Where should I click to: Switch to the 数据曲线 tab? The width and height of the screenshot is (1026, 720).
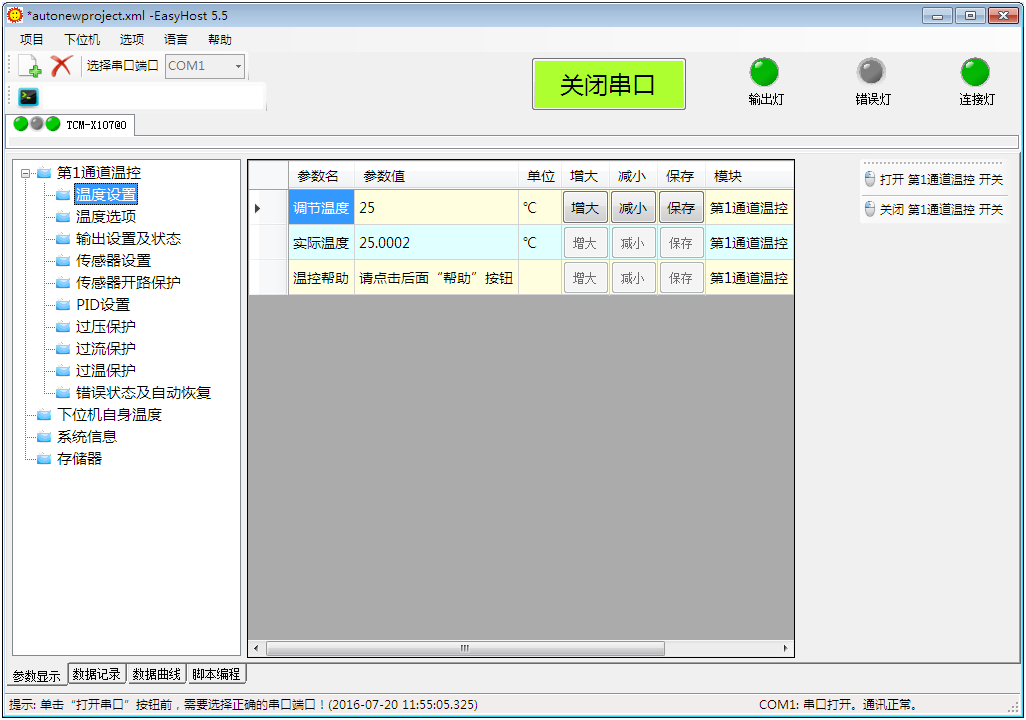tap(156, 675)
